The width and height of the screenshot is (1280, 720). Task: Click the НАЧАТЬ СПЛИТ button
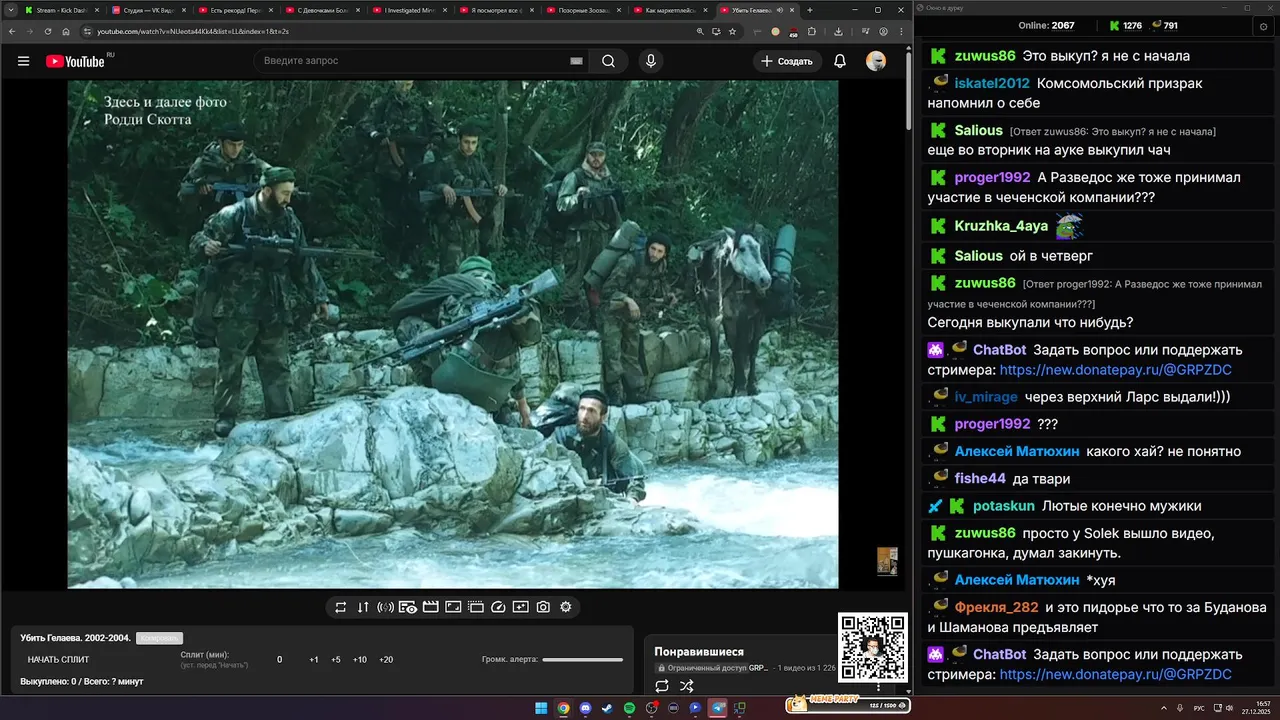[58, 660]
